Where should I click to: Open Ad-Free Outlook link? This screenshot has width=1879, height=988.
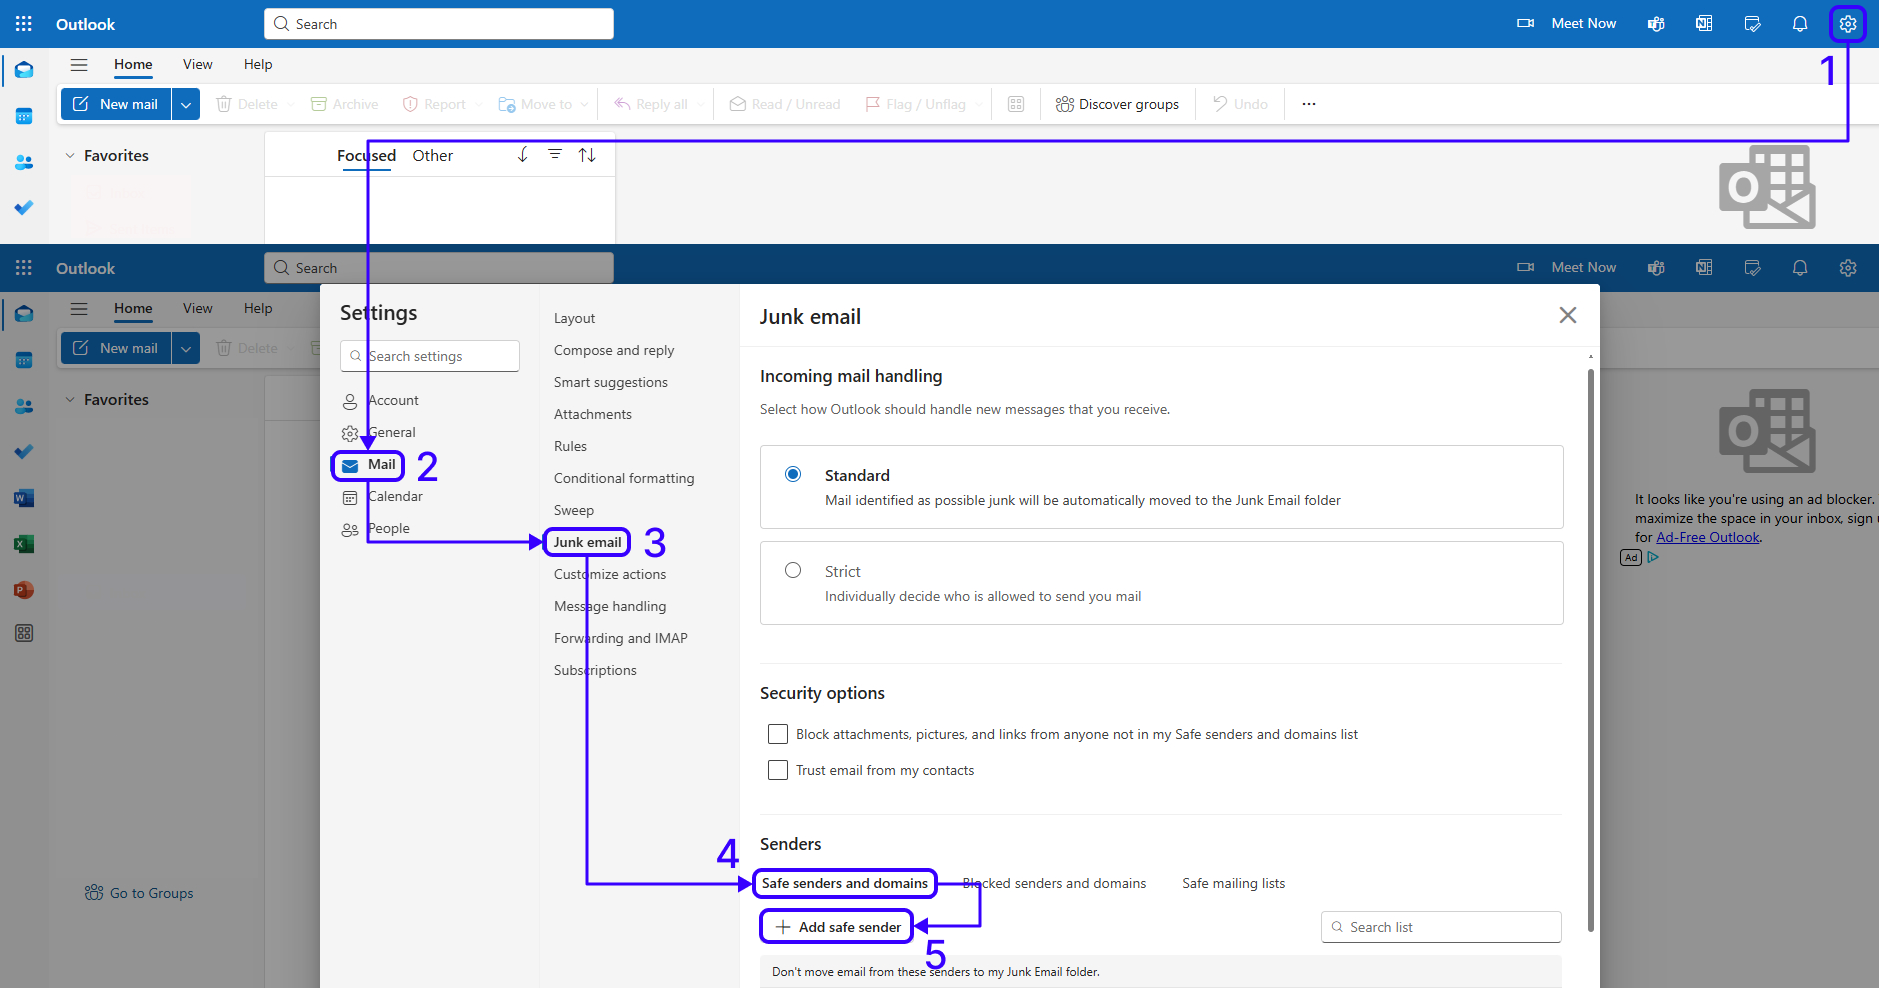(1707, 537)
